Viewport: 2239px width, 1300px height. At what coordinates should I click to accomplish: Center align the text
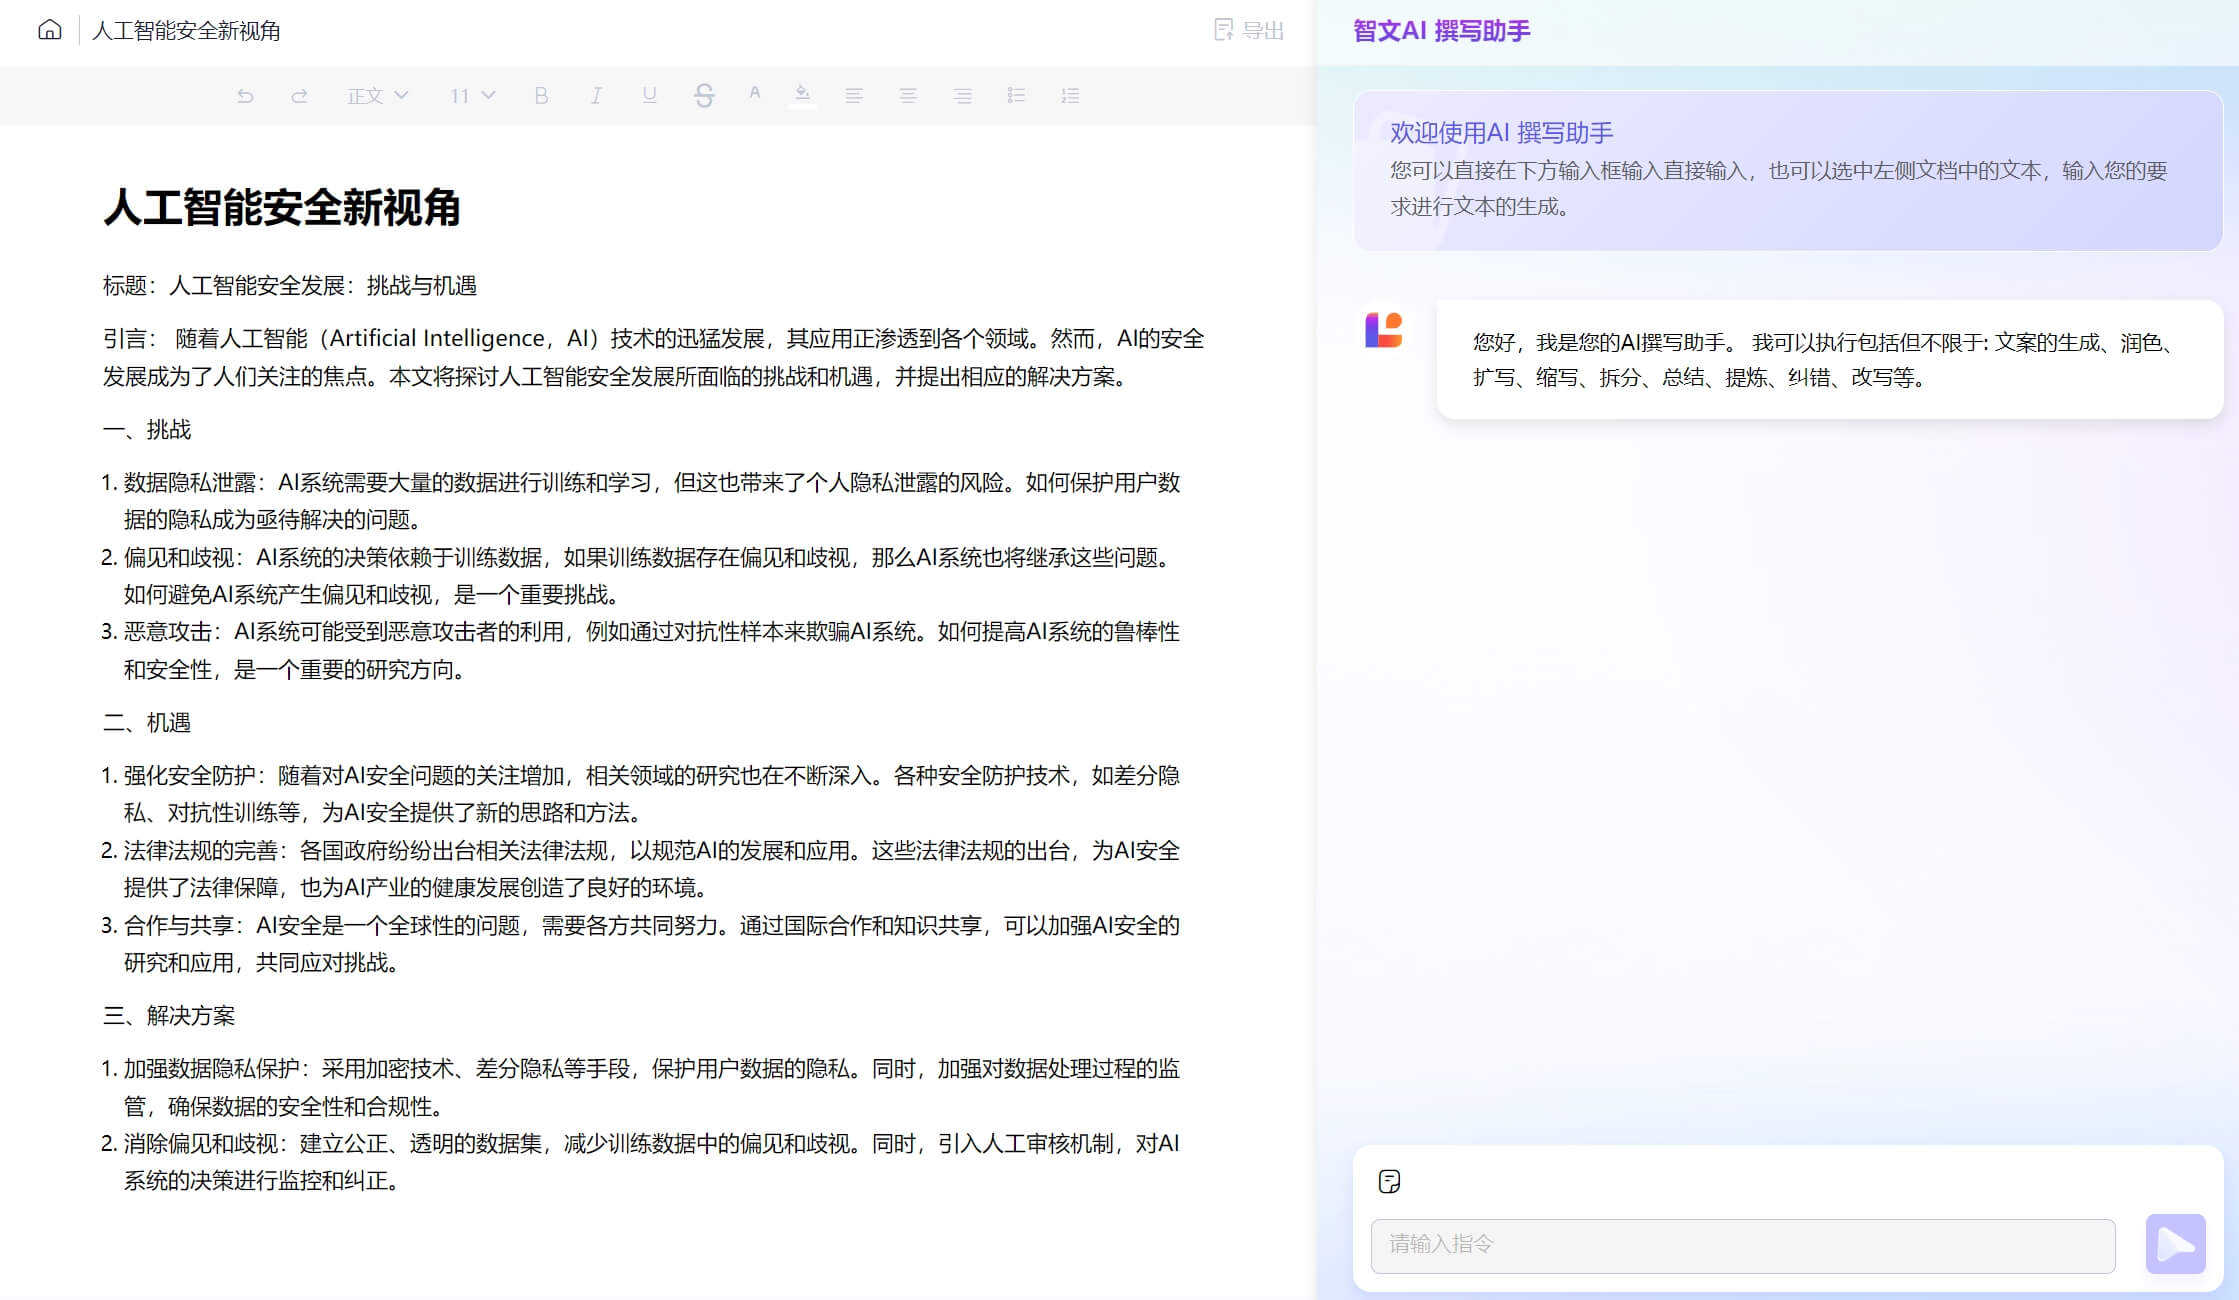[908, 96]
